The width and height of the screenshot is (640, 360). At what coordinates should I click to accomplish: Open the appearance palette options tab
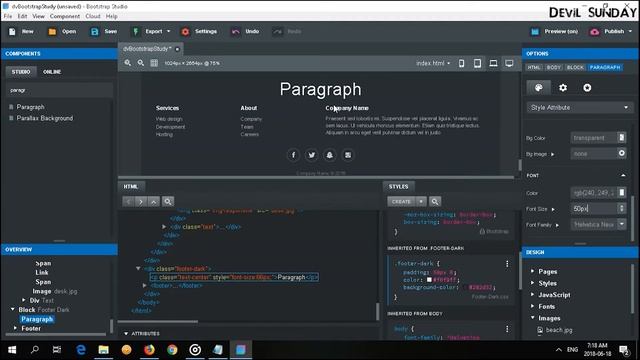[538, 87]
